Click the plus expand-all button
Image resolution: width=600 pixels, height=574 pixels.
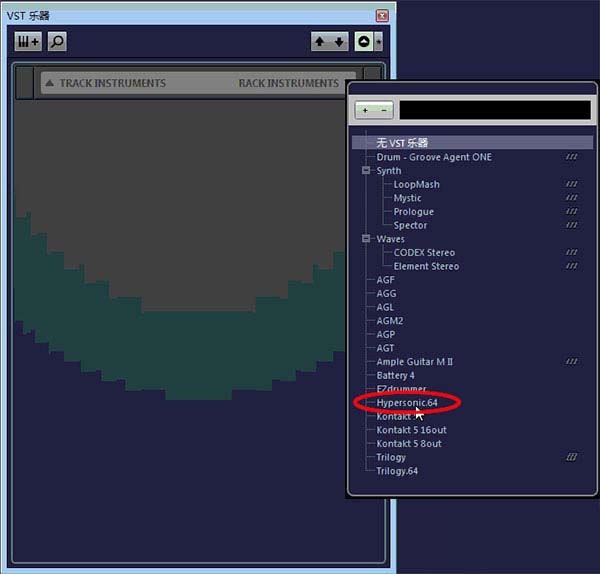point(365,110)
